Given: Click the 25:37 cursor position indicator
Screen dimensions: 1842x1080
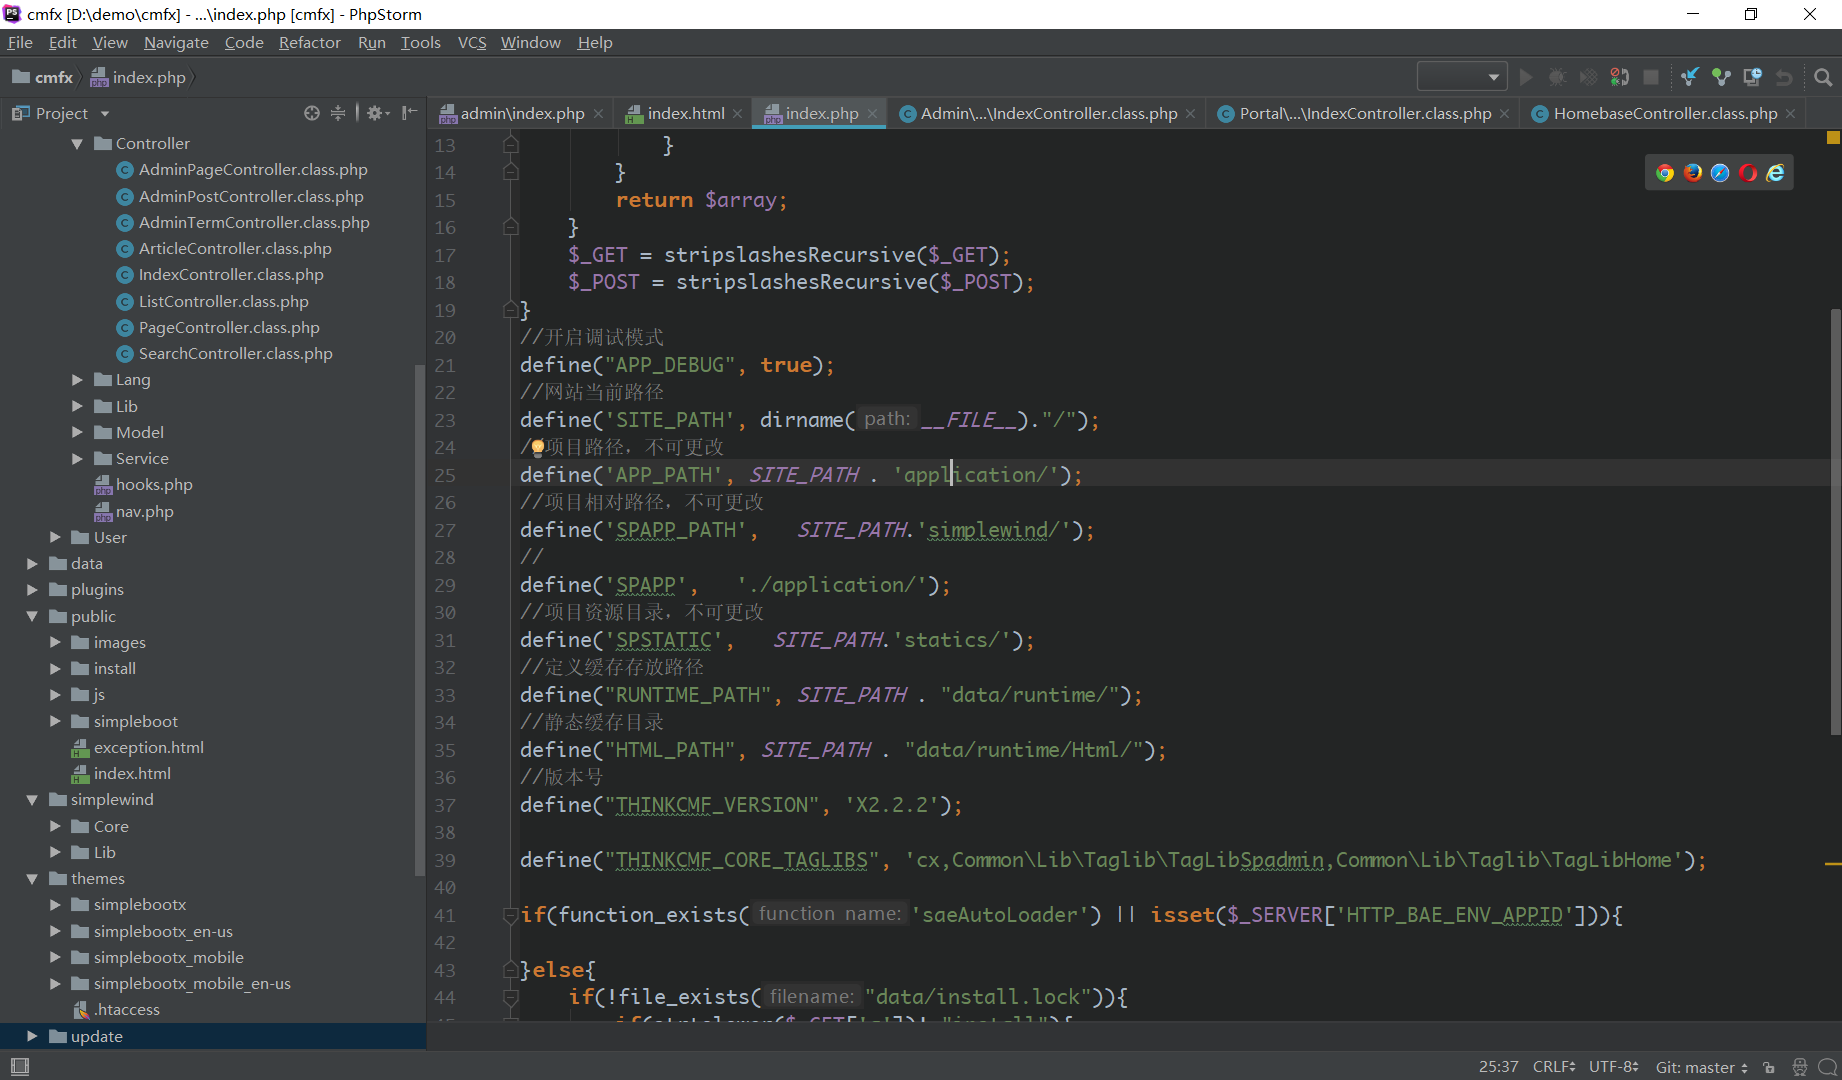Looking at the screenshot, I should coord(1498,1067).
